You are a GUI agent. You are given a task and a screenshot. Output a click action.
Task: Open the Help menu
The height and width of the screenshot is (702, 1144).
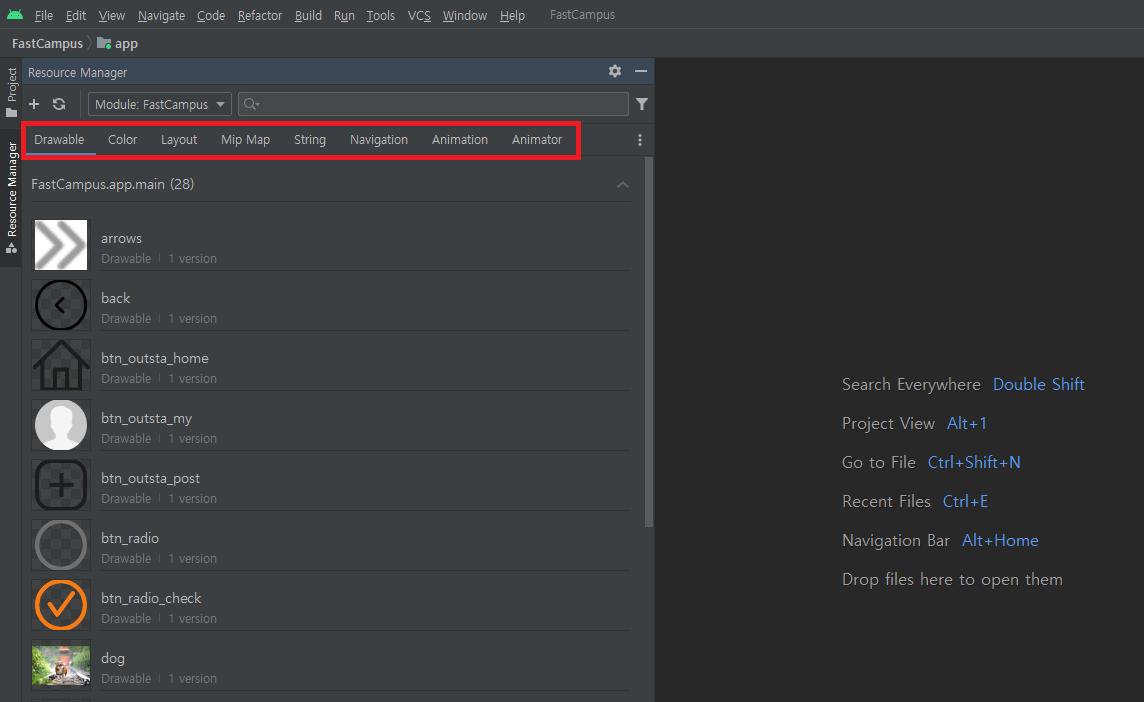point(512,15)
